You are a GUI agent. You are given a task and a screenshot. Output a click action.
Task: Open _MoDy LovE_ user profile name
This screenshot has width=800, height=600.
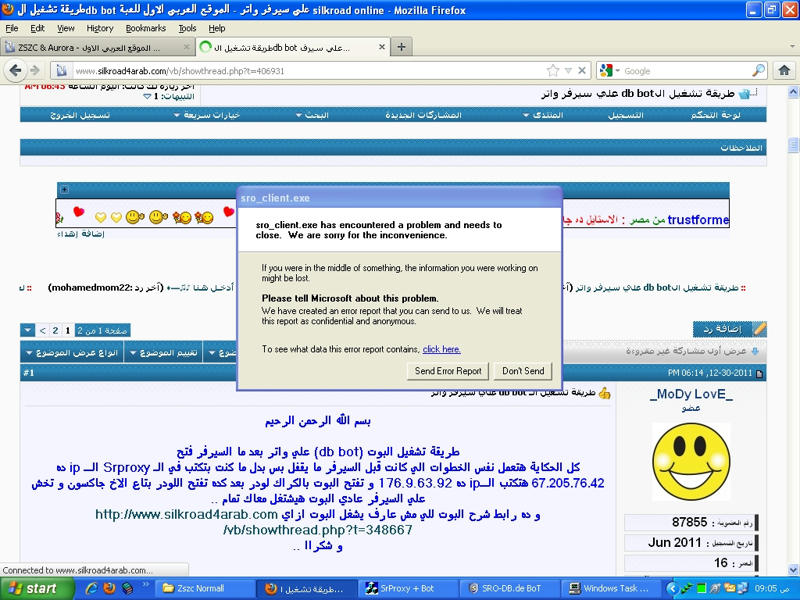(691, 394)
